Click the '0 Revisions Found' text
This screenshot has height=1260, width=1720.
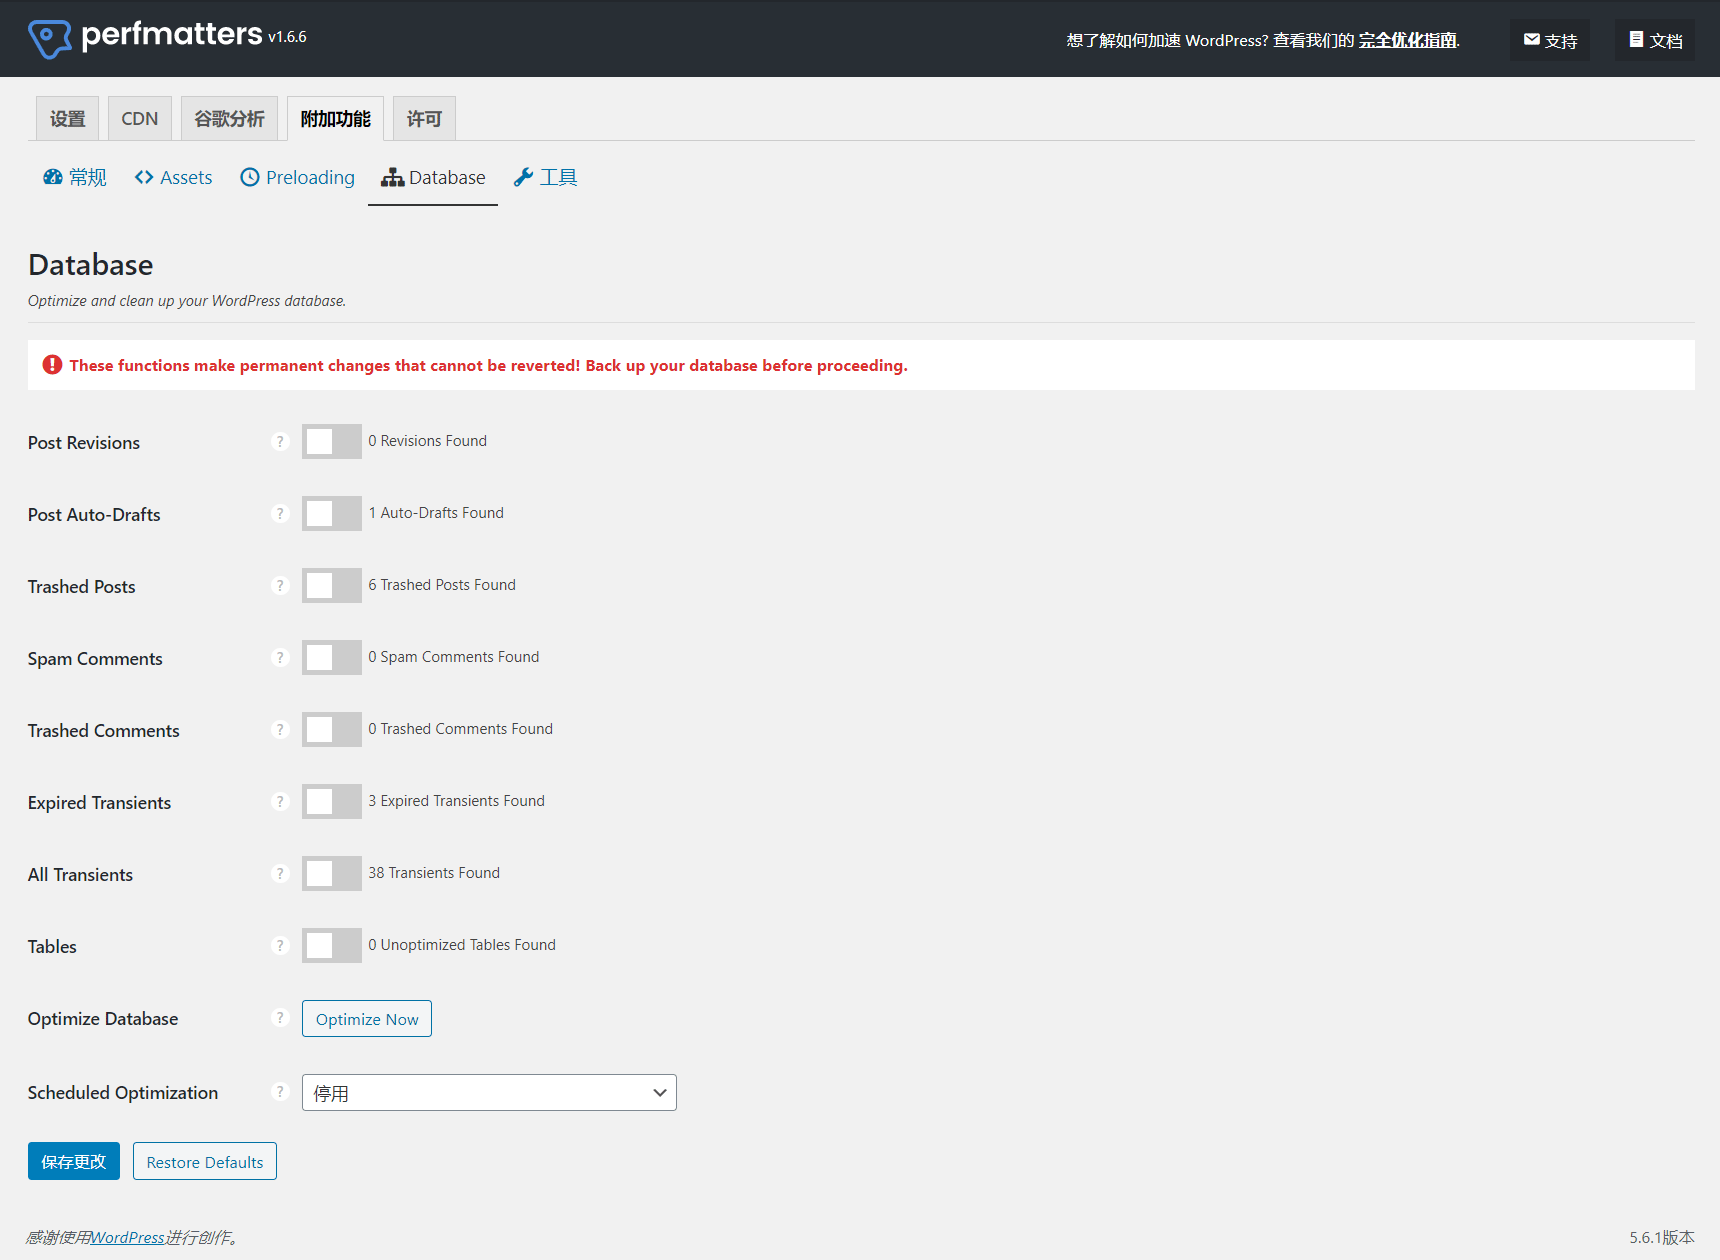click(x=427, y=441)
